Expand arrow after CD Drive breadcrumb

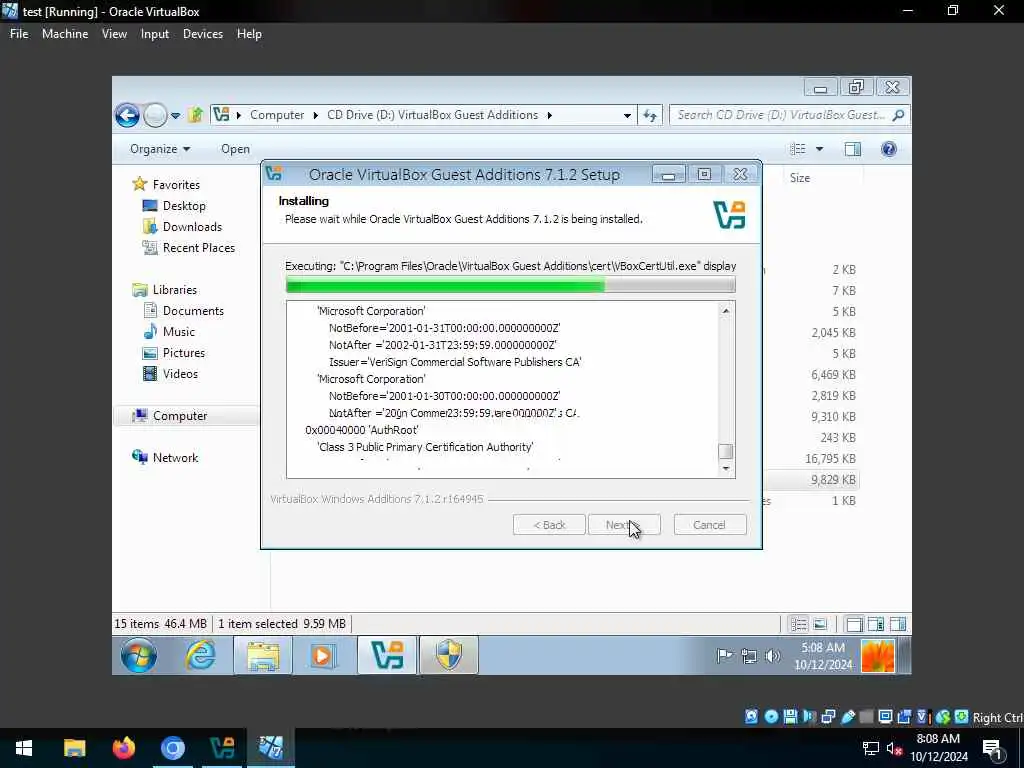(x=549, y=115)
